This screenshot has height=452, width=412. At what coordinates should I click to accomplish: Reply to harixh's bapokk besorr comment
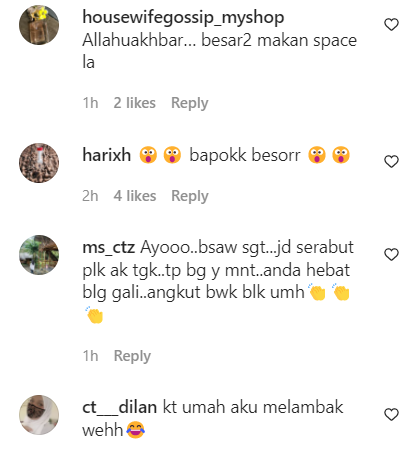tap(190, 196)
